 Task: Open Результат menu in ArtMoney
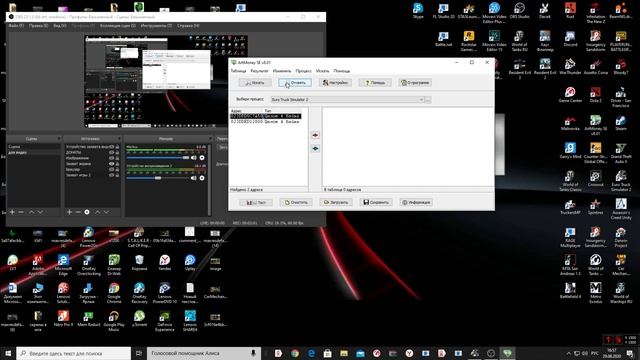coord(260,71)
